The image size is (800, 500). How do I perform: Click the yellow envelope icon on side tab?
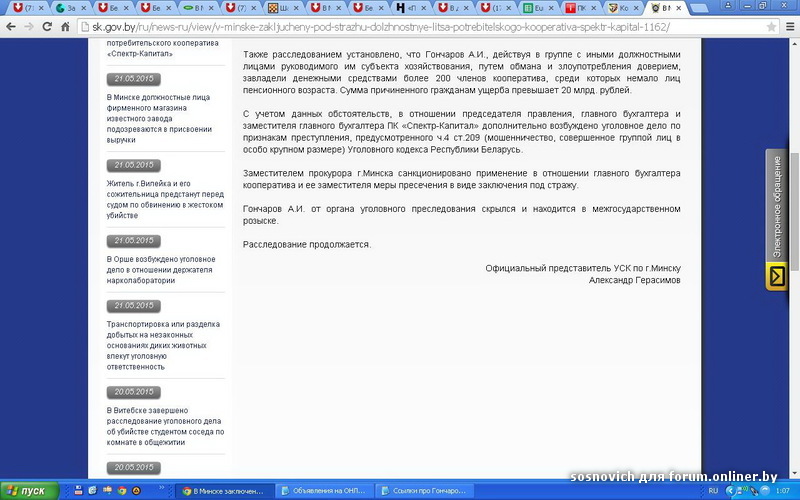[777, 277]
